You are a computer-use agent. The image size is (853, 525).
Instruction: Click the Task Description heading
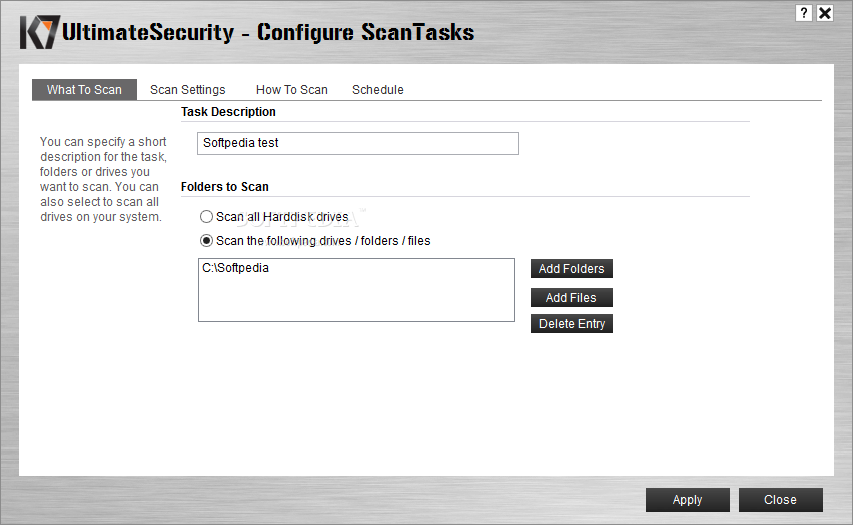pos(228,112)
